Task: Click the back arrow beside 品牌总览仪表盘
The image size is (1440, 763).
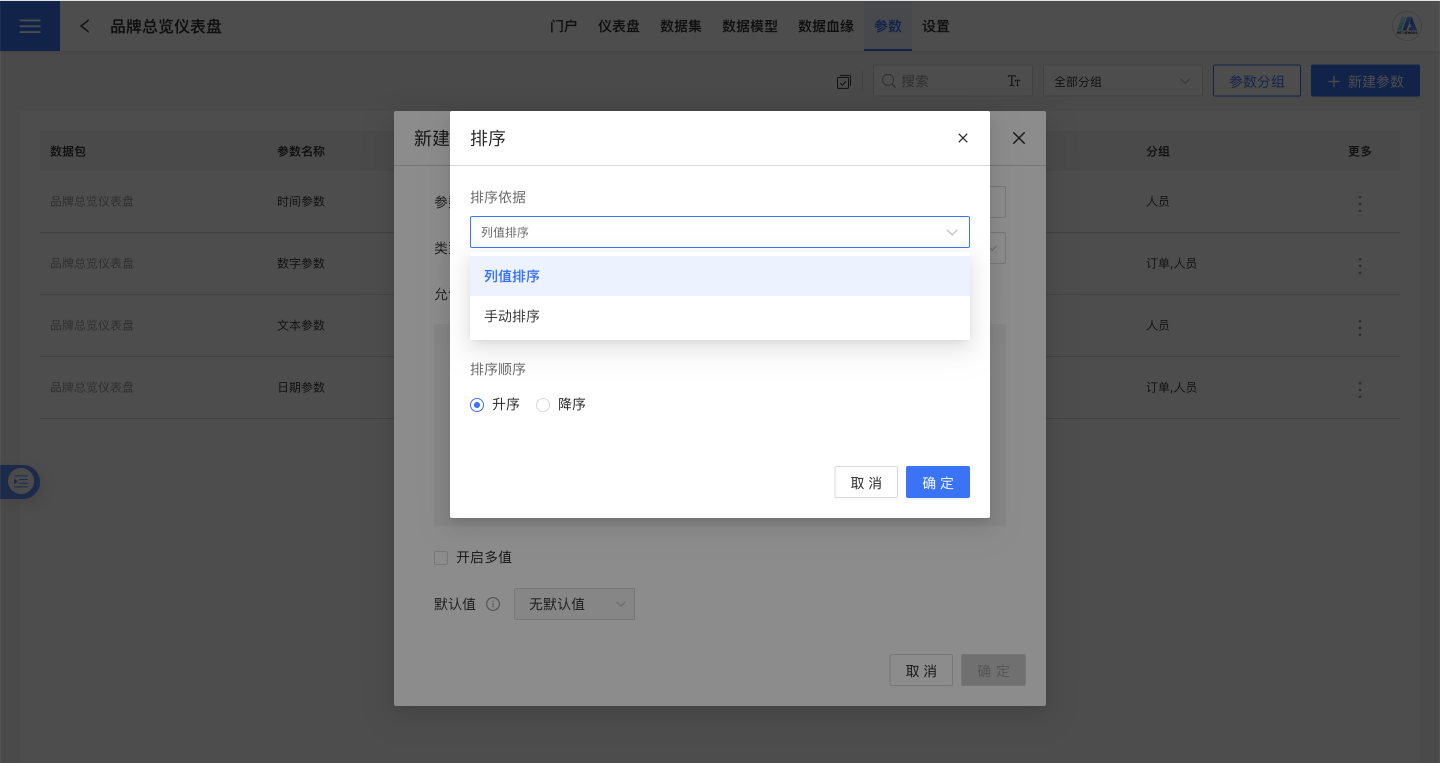Action: click(85, 26)
